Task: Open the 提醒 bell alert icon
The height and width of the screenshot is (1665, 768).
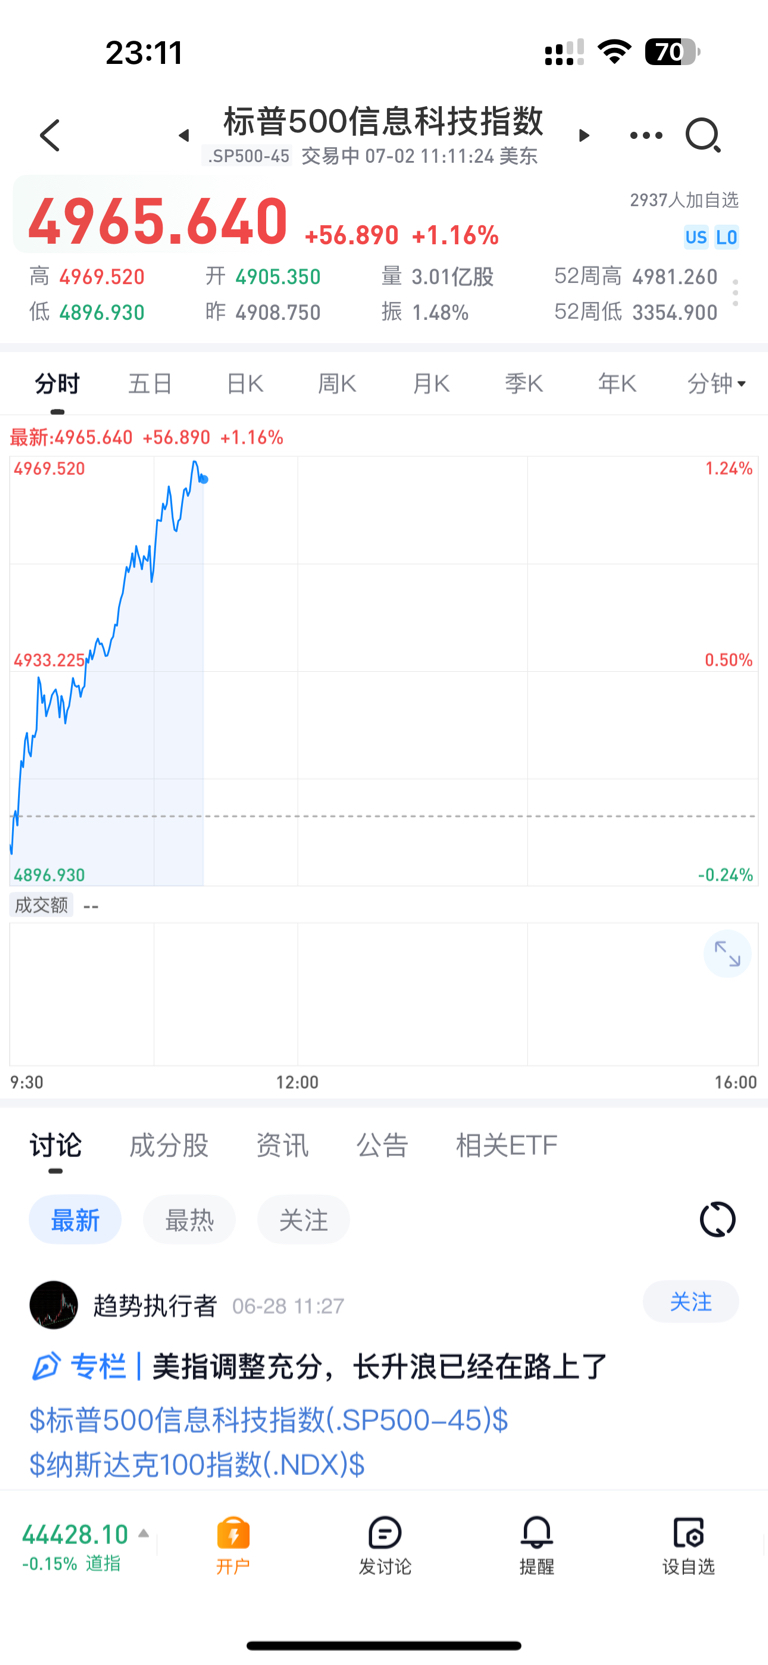Action: click(x=537, y=1545)
